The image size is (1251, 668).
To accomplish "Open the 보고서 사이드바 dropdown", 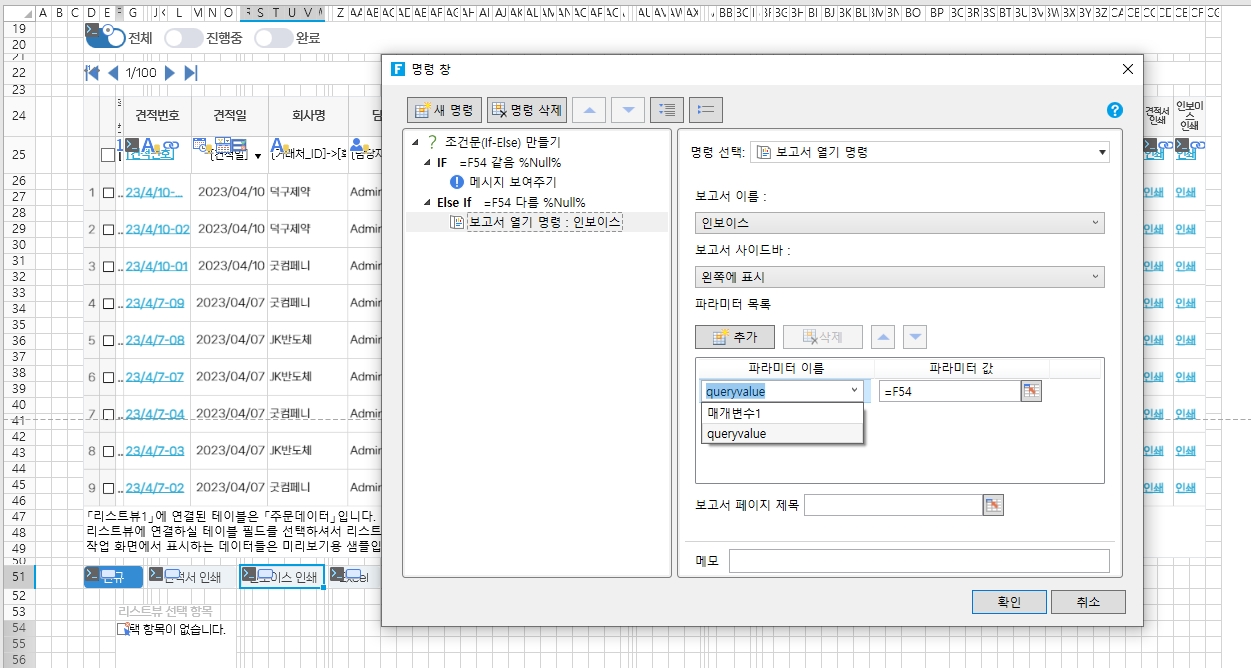I will click(x=899, y=277).
